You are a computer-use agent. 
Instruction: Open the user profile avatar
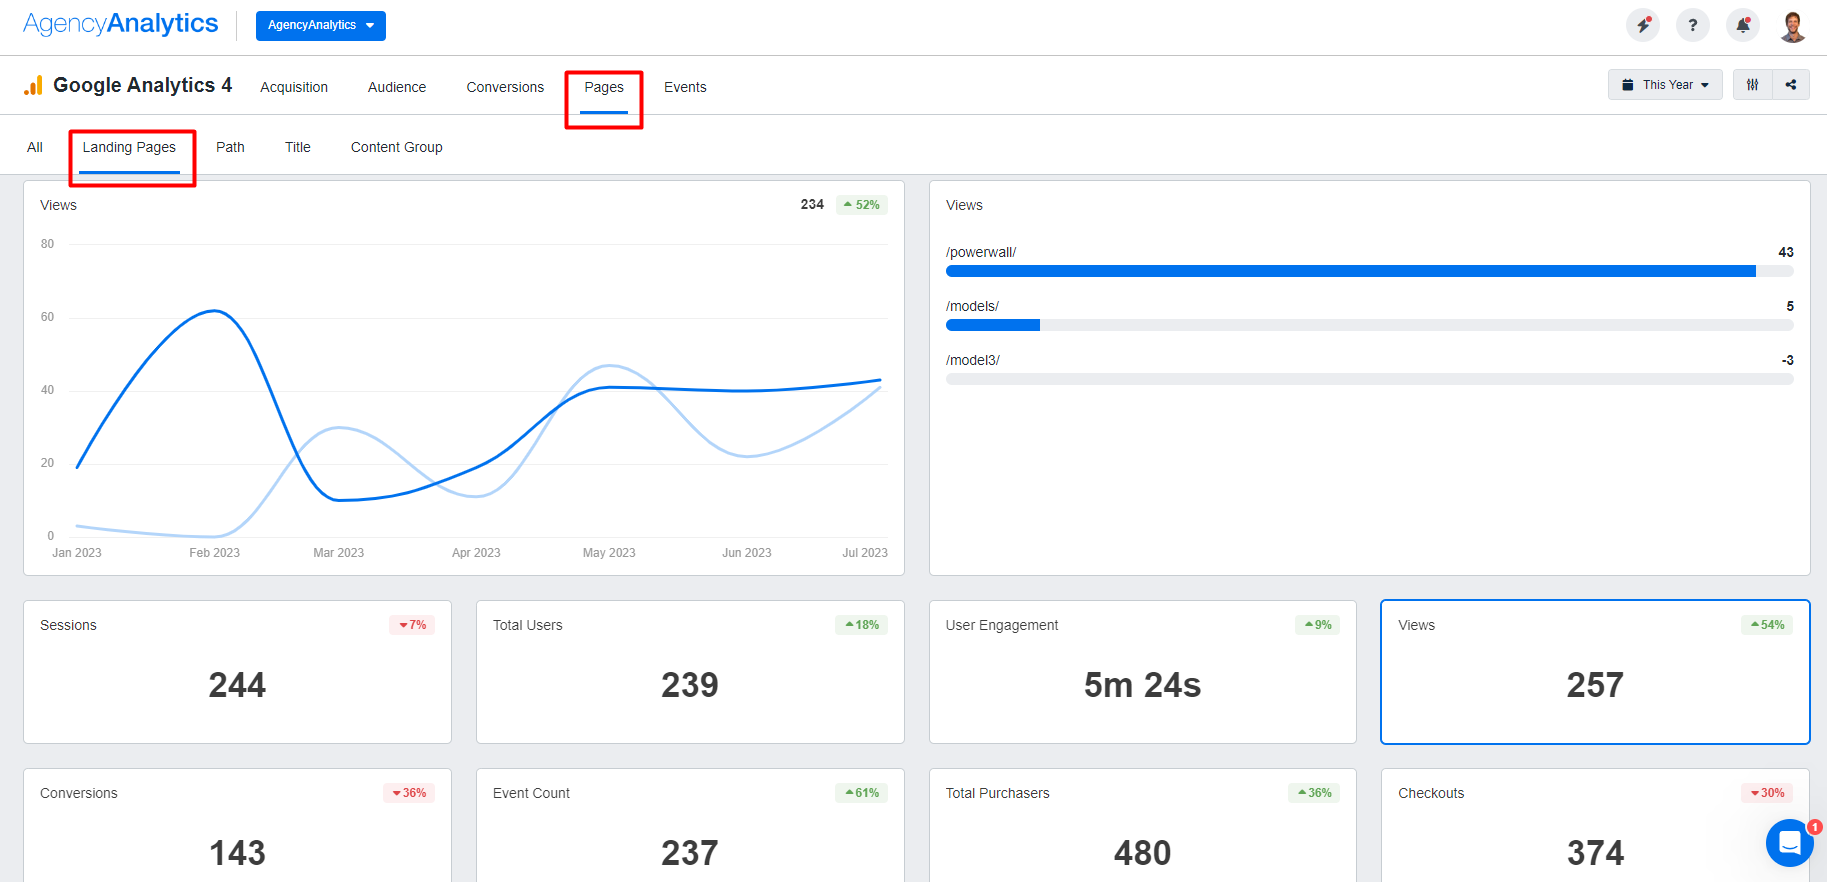(x=1793, y=25)
